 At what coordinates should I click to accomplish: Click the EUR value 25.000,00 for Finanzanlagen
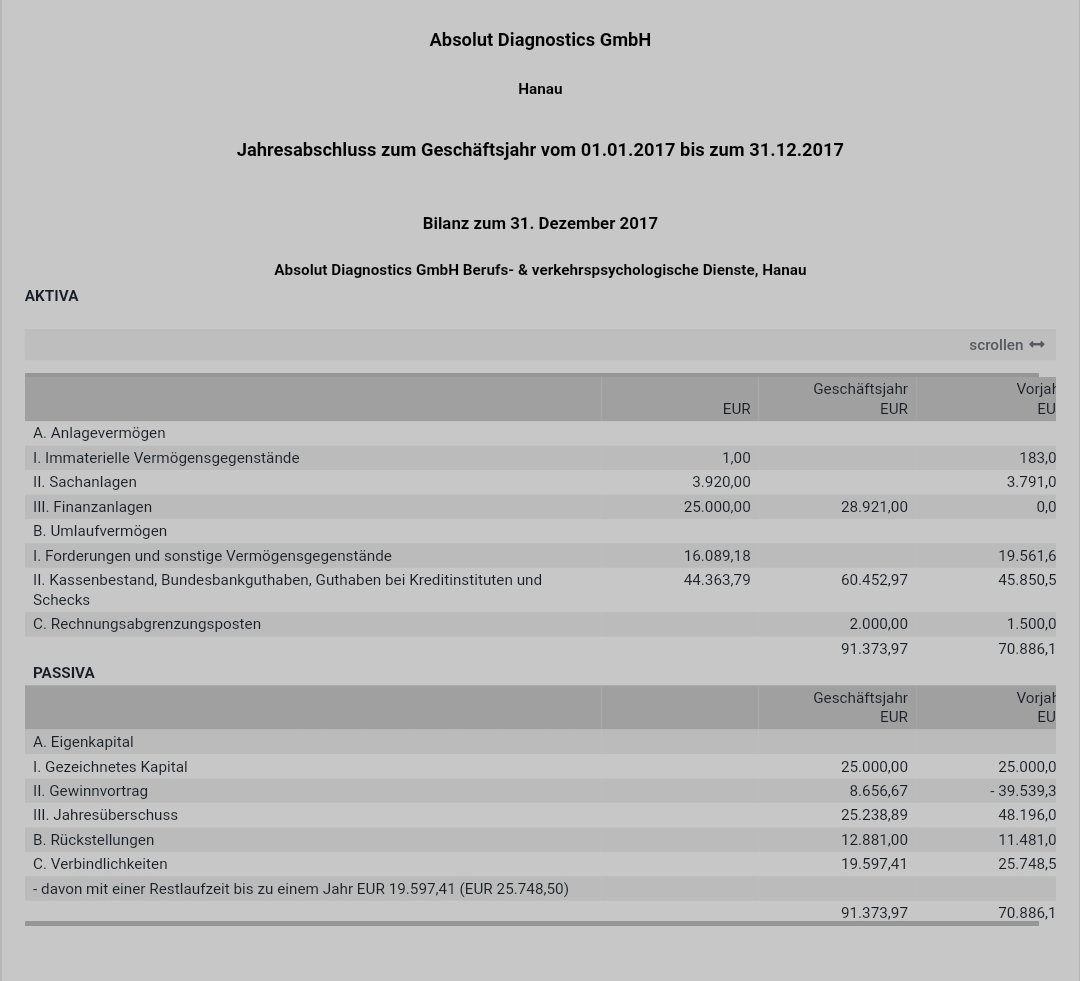(717, 507)
